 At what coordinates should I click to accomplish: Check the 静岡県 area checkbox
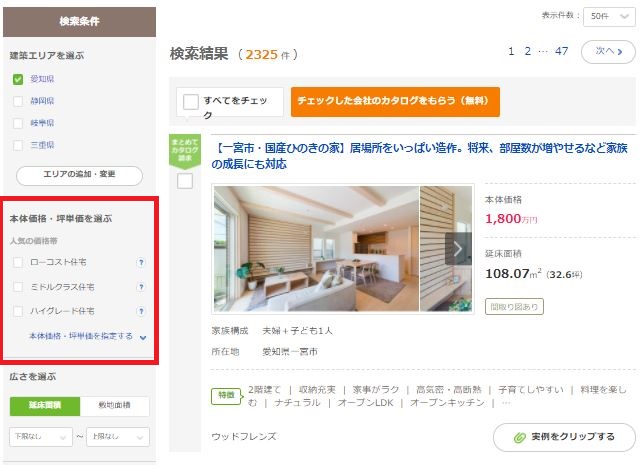[18, 101]
